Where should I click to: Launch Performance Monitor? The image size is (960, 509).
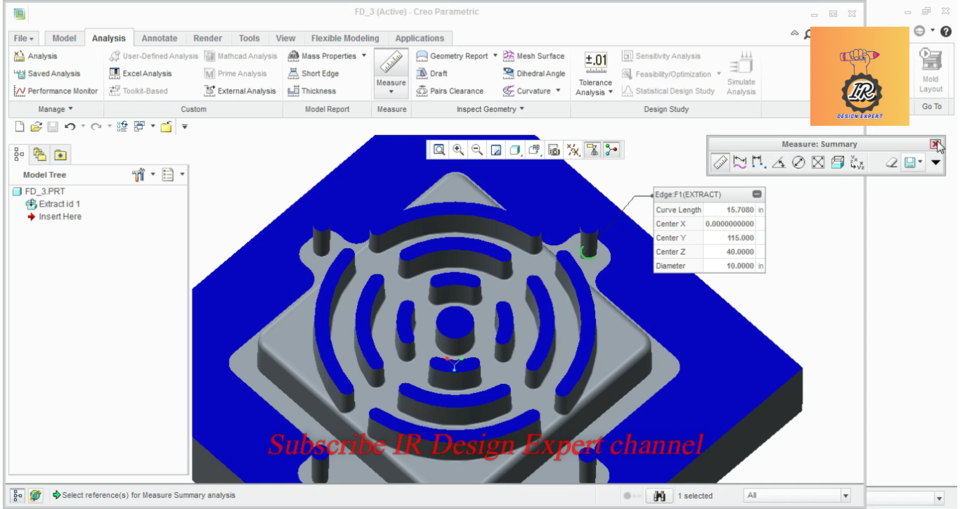point(56,91)
